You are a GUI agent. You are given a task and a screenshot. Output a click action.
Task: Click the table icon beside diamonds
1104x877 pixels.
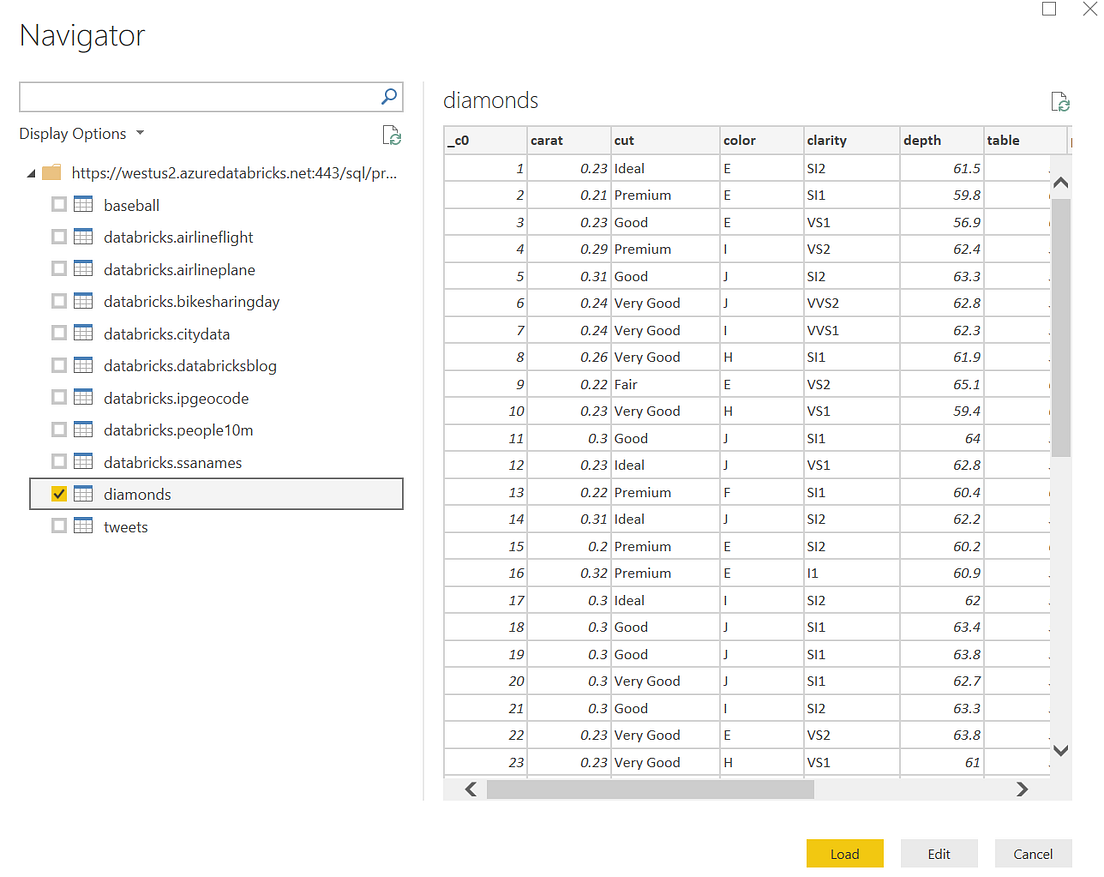pos(81,493)
